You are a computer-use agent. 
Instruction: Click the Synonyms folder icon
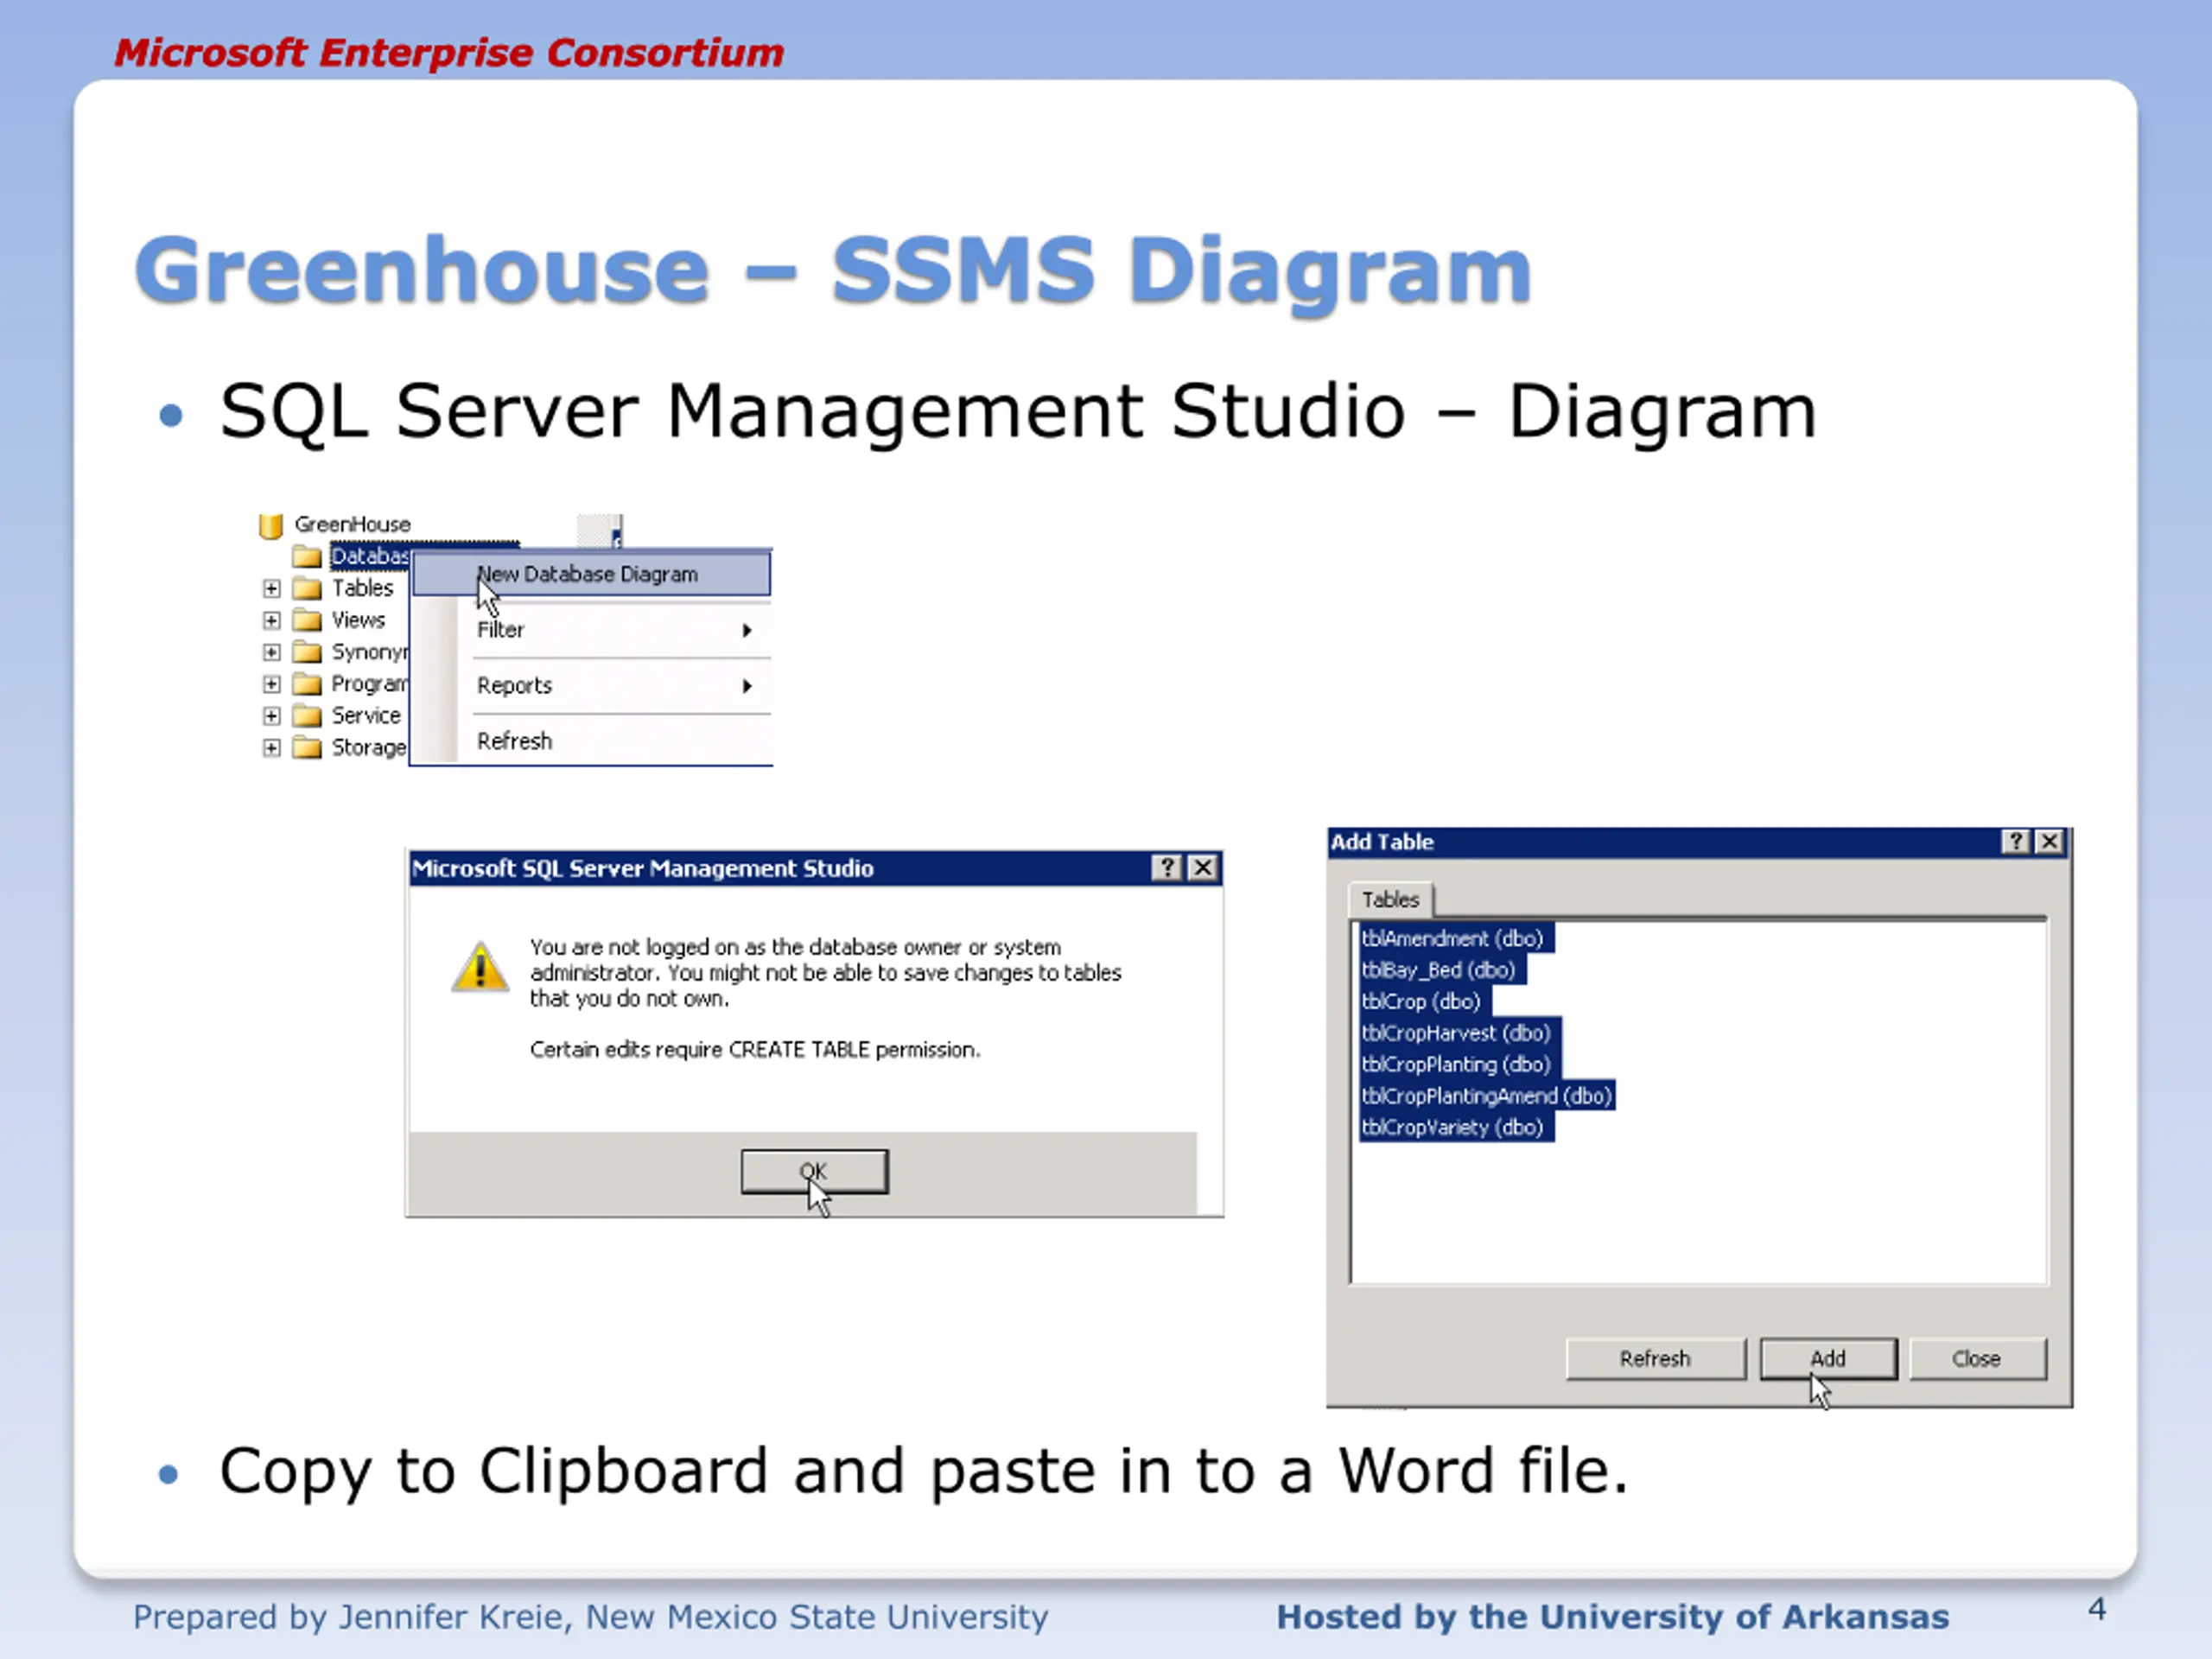306,652
